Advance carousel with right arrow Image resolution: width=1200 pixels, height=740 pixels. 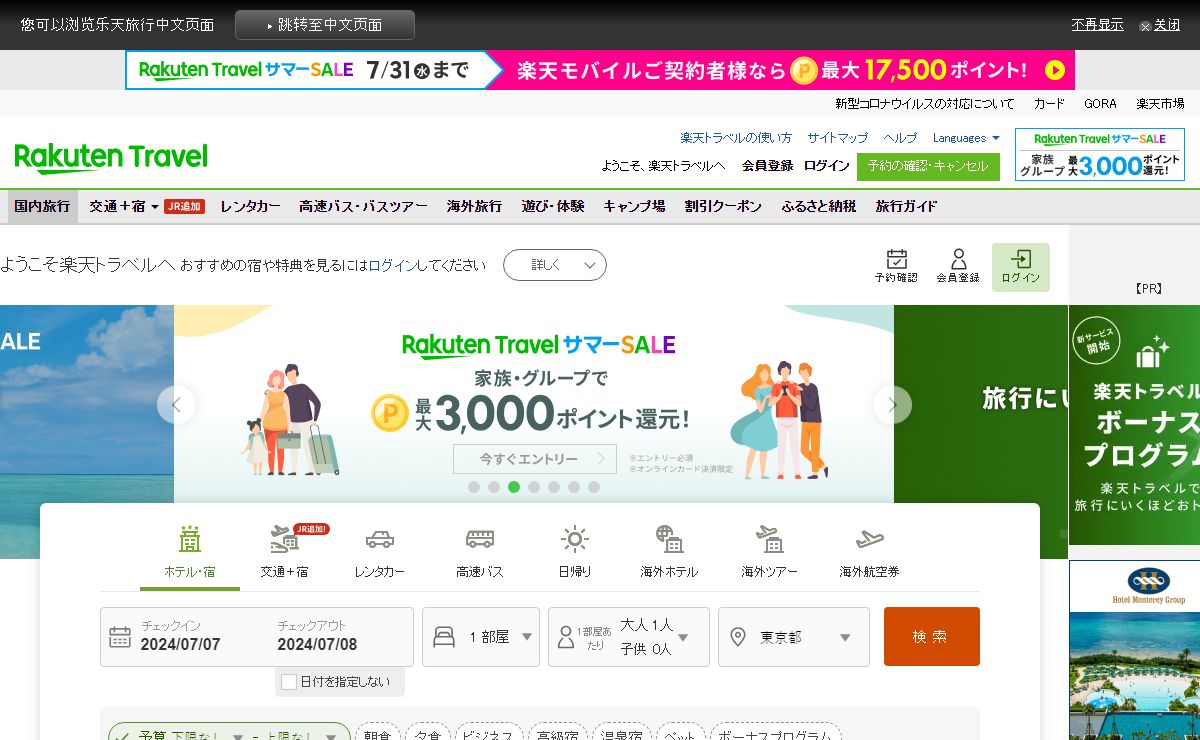click(892, 405)
